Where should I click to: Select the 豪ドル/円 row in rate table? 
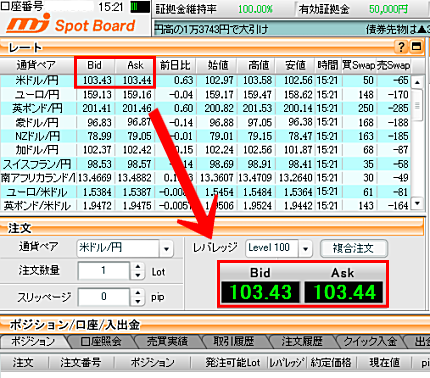pos(206,123)
